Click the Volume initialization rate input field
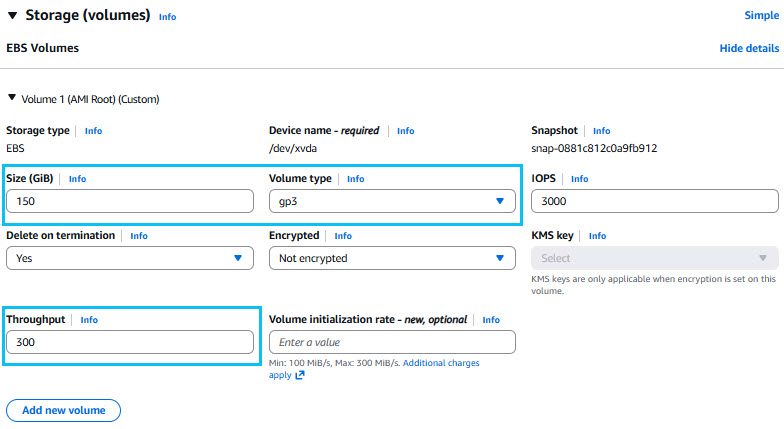The width and height of the screenshot is (784, 429). tap(392, 342)
